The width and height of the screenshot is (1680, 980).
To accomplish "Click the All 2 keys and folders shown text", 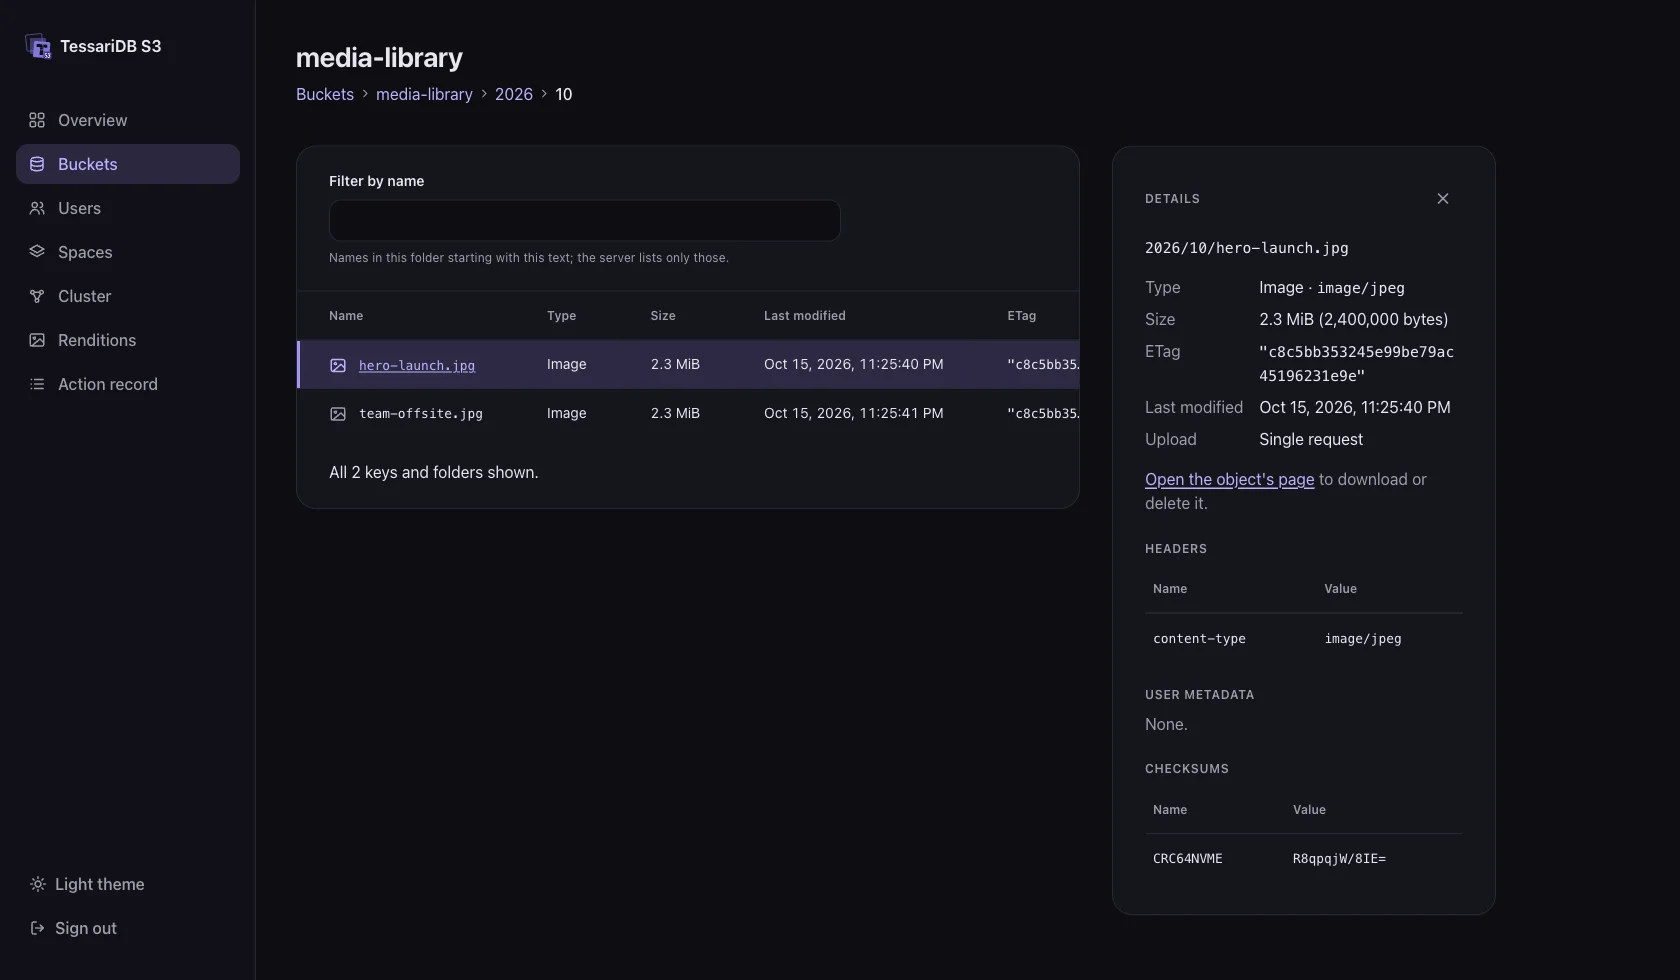I will tap(434, 472).
